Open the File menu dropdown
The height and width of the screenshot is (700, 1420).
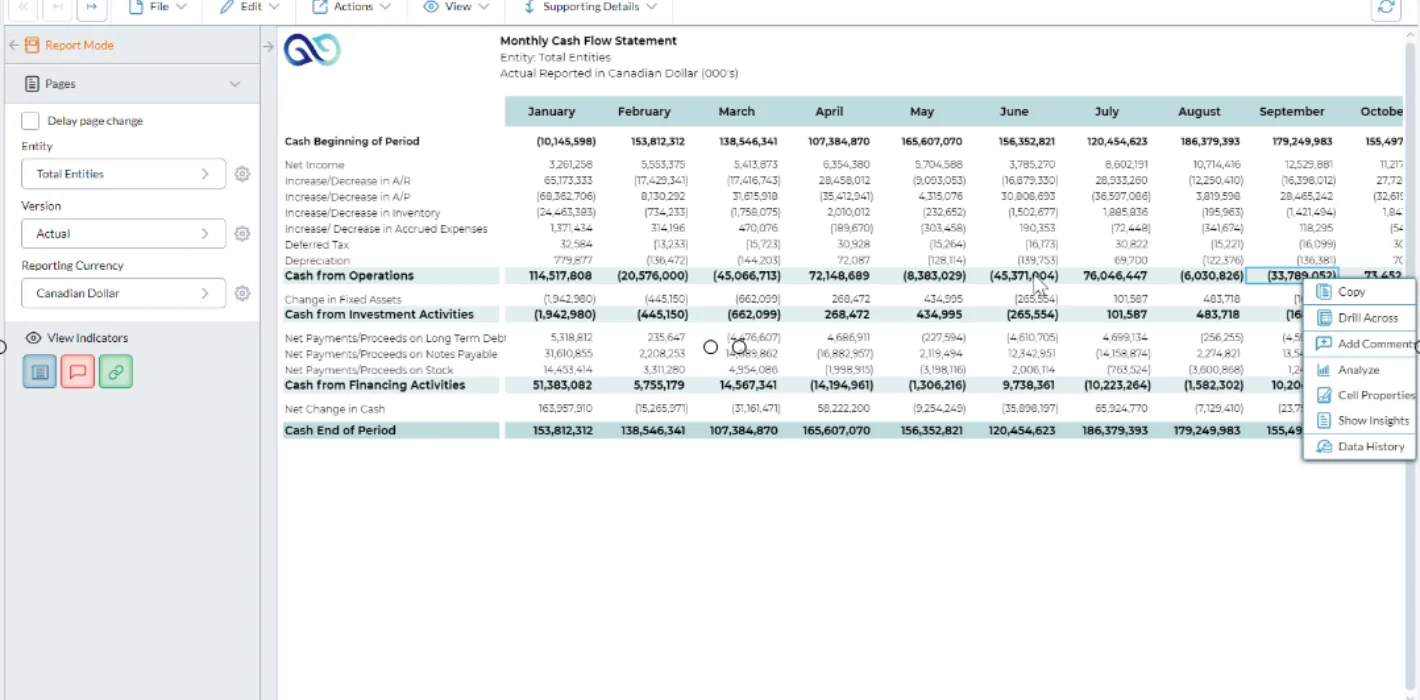(x=157, y=7)
